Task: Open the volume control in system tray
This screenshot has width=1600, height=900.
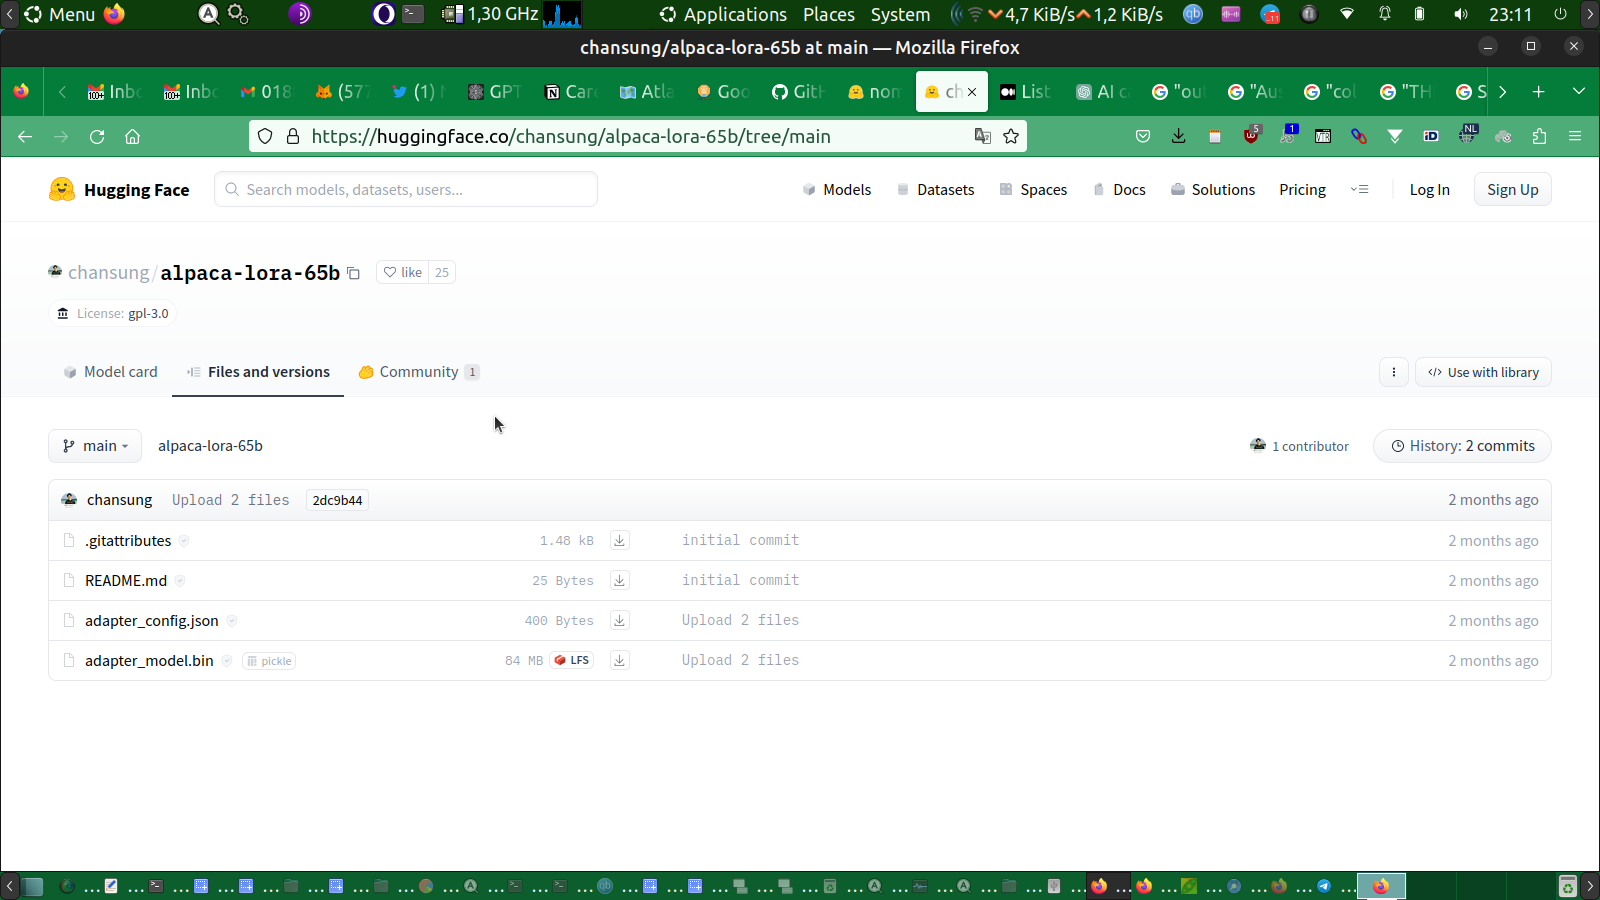Action: (1461, 14)
